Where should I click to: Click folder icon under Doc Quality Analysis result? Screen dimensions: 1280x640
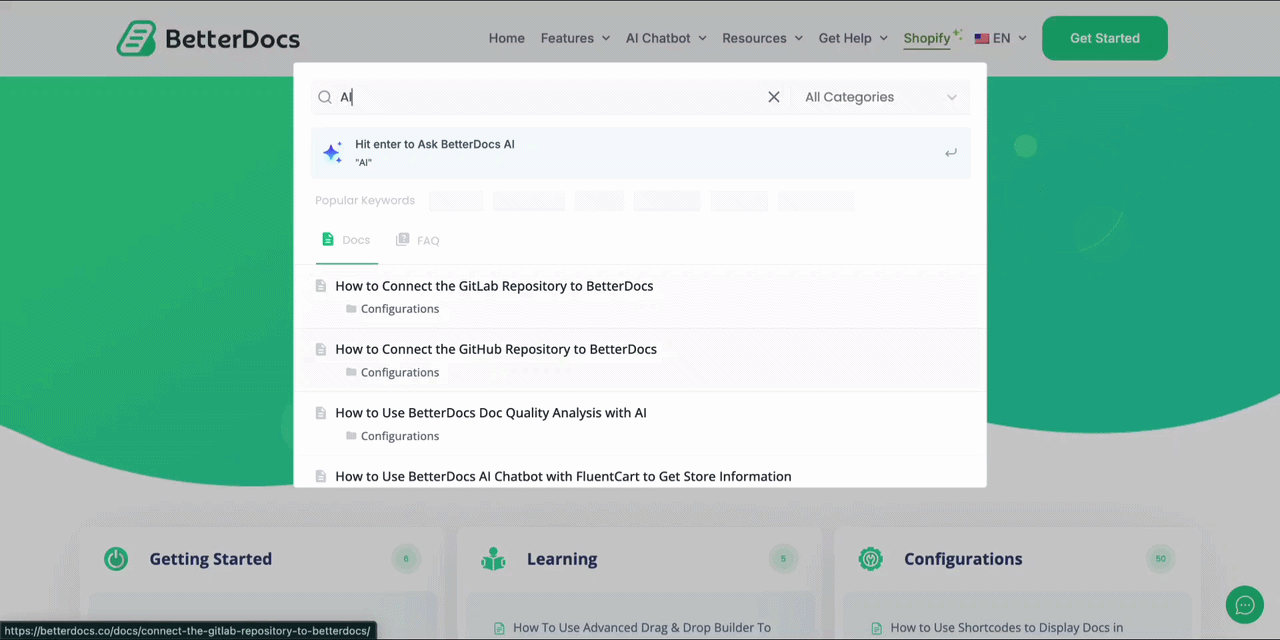[x=351, y=436]
